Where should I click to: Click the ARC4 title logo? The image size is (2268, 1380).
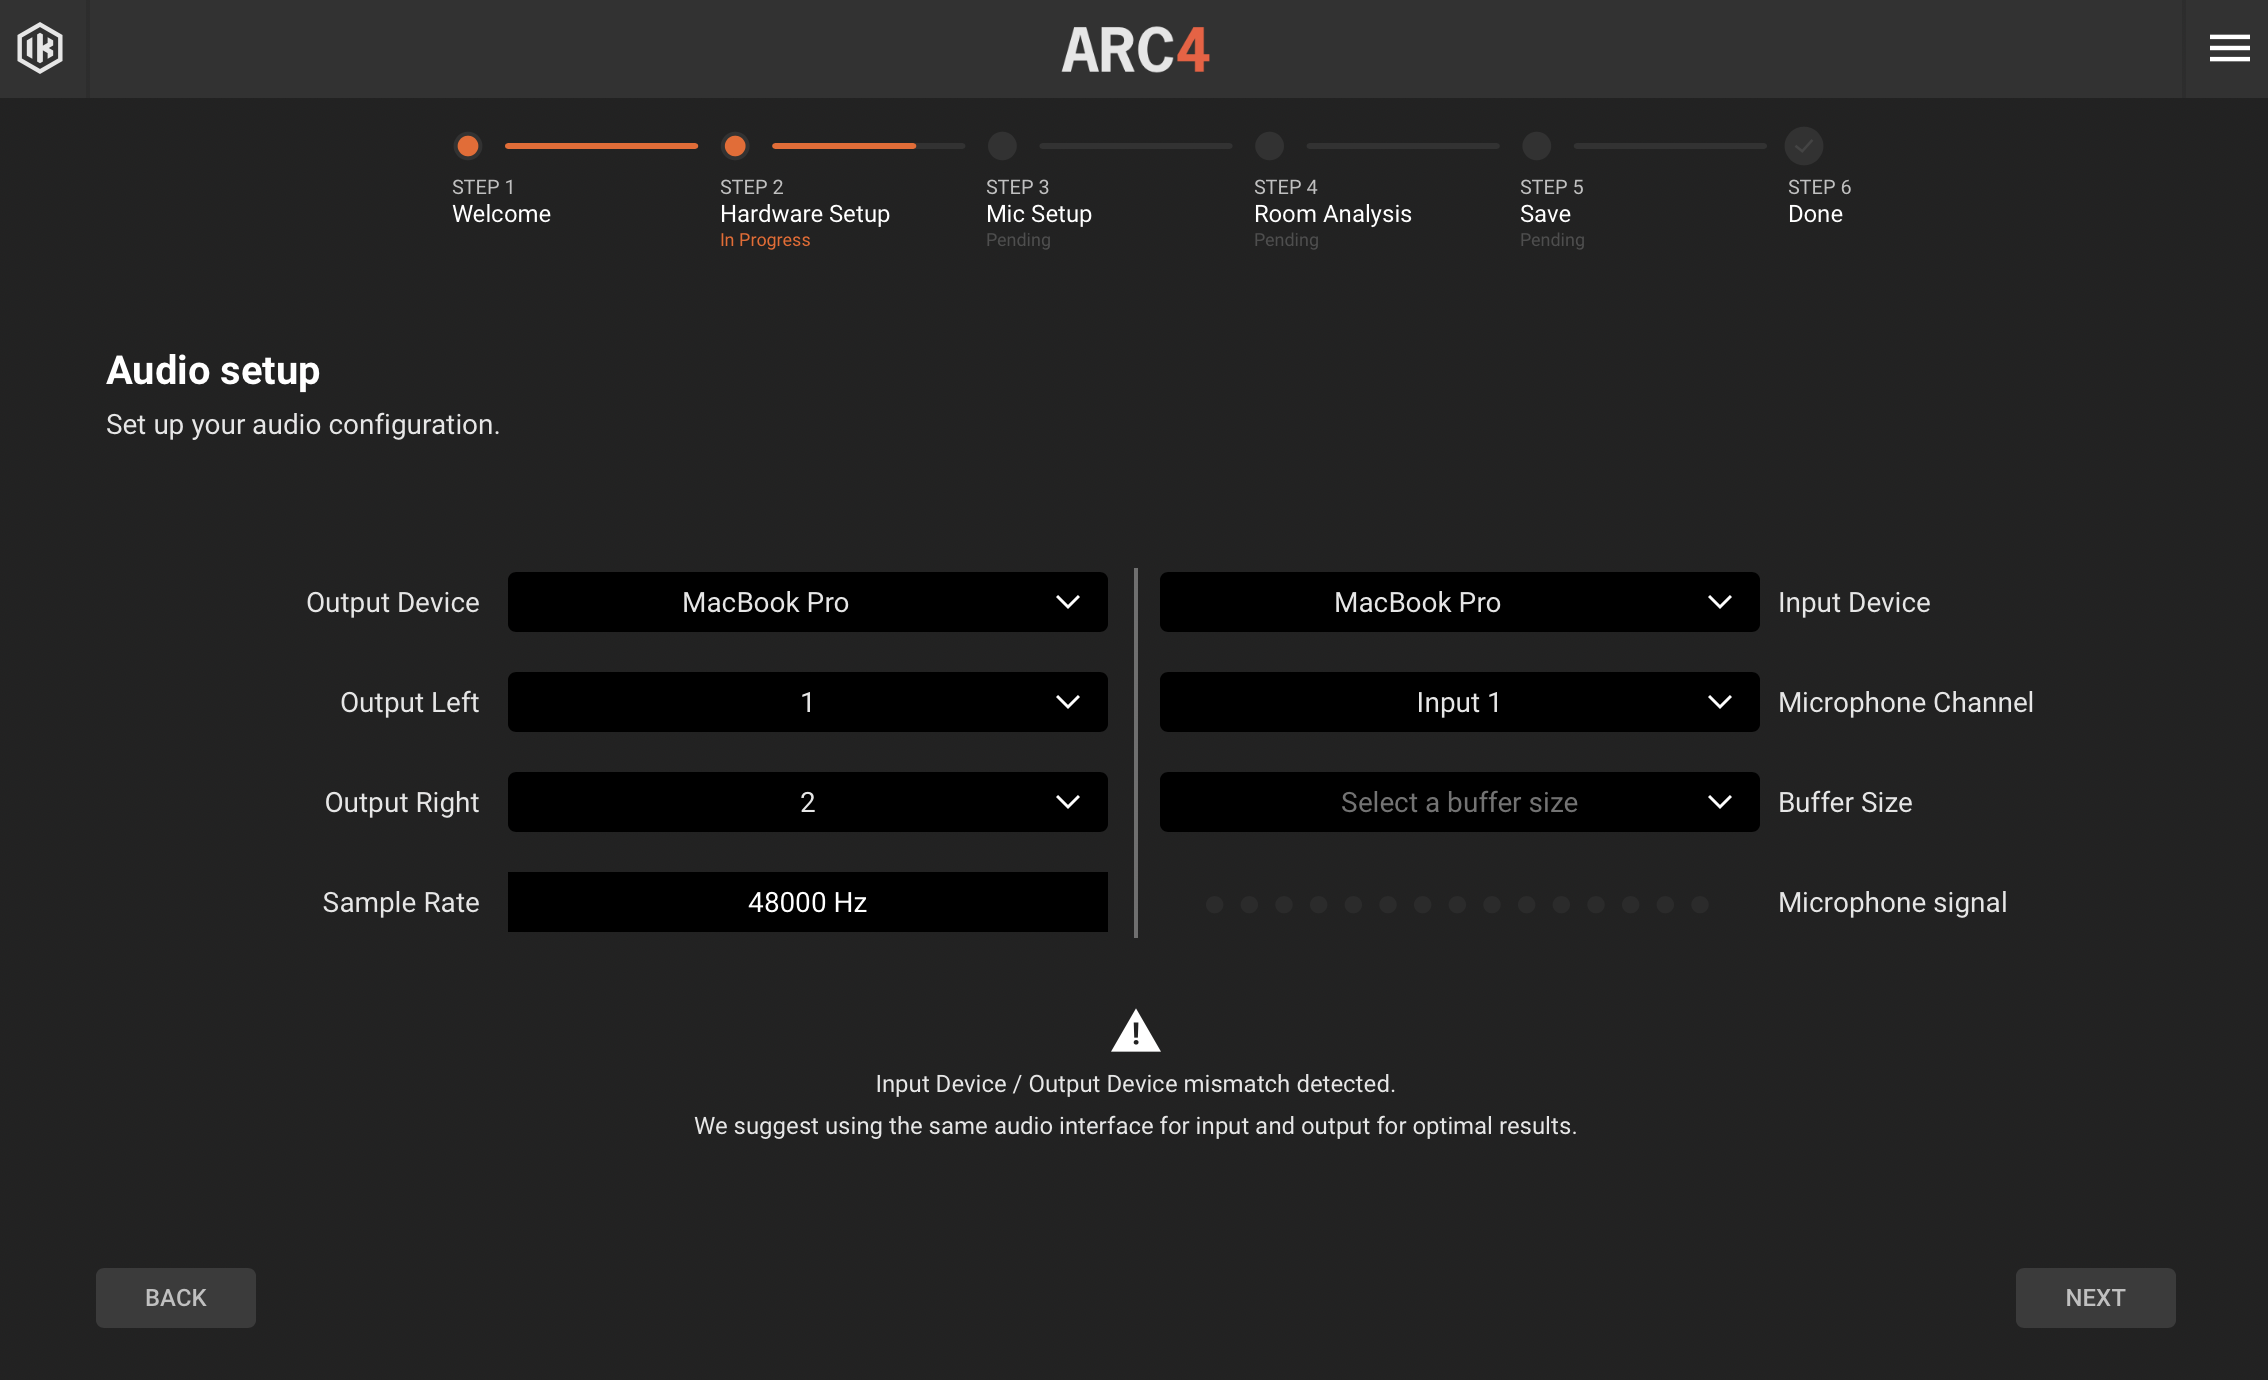(1135, 49)
